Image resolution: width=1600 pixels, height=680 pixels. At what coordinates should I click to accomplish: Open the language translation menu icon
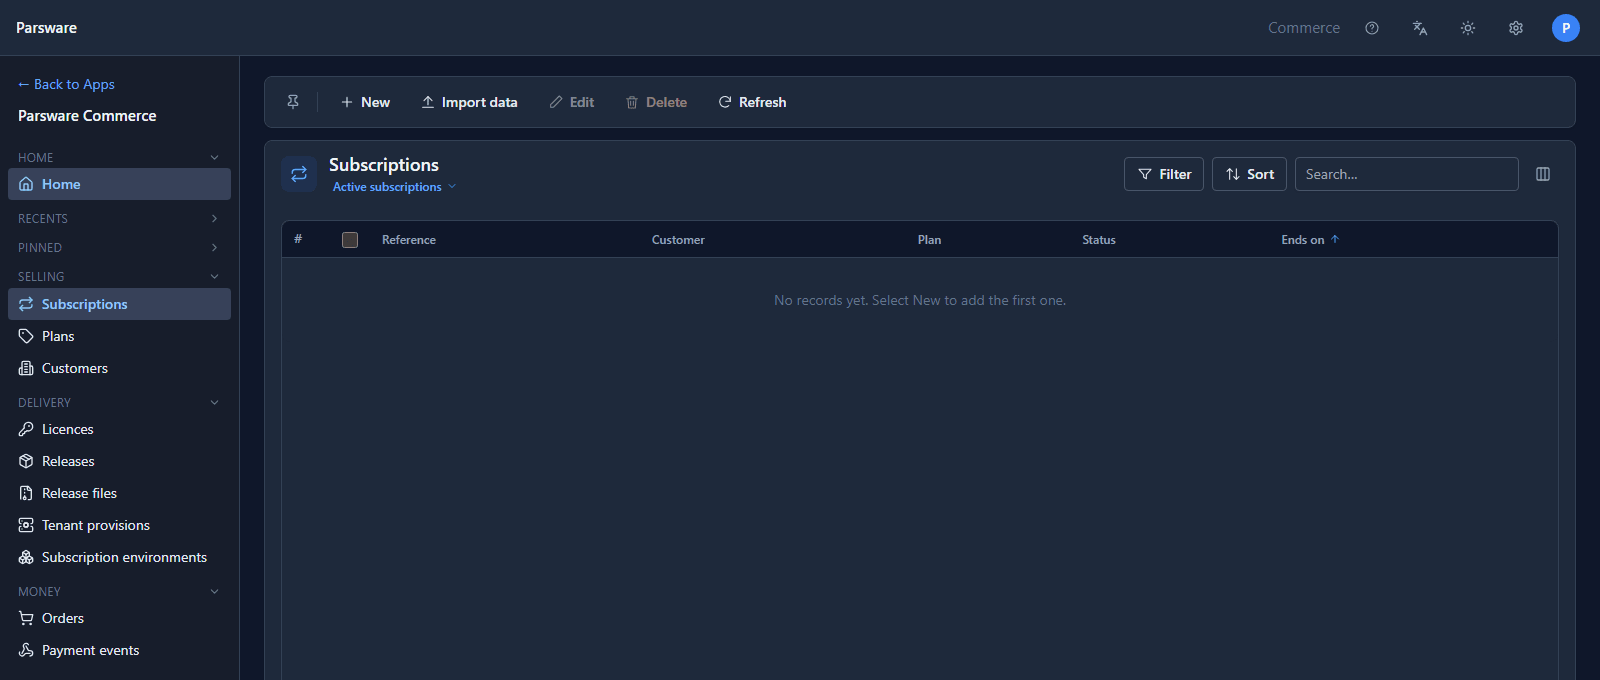(x=1420, y=28)
